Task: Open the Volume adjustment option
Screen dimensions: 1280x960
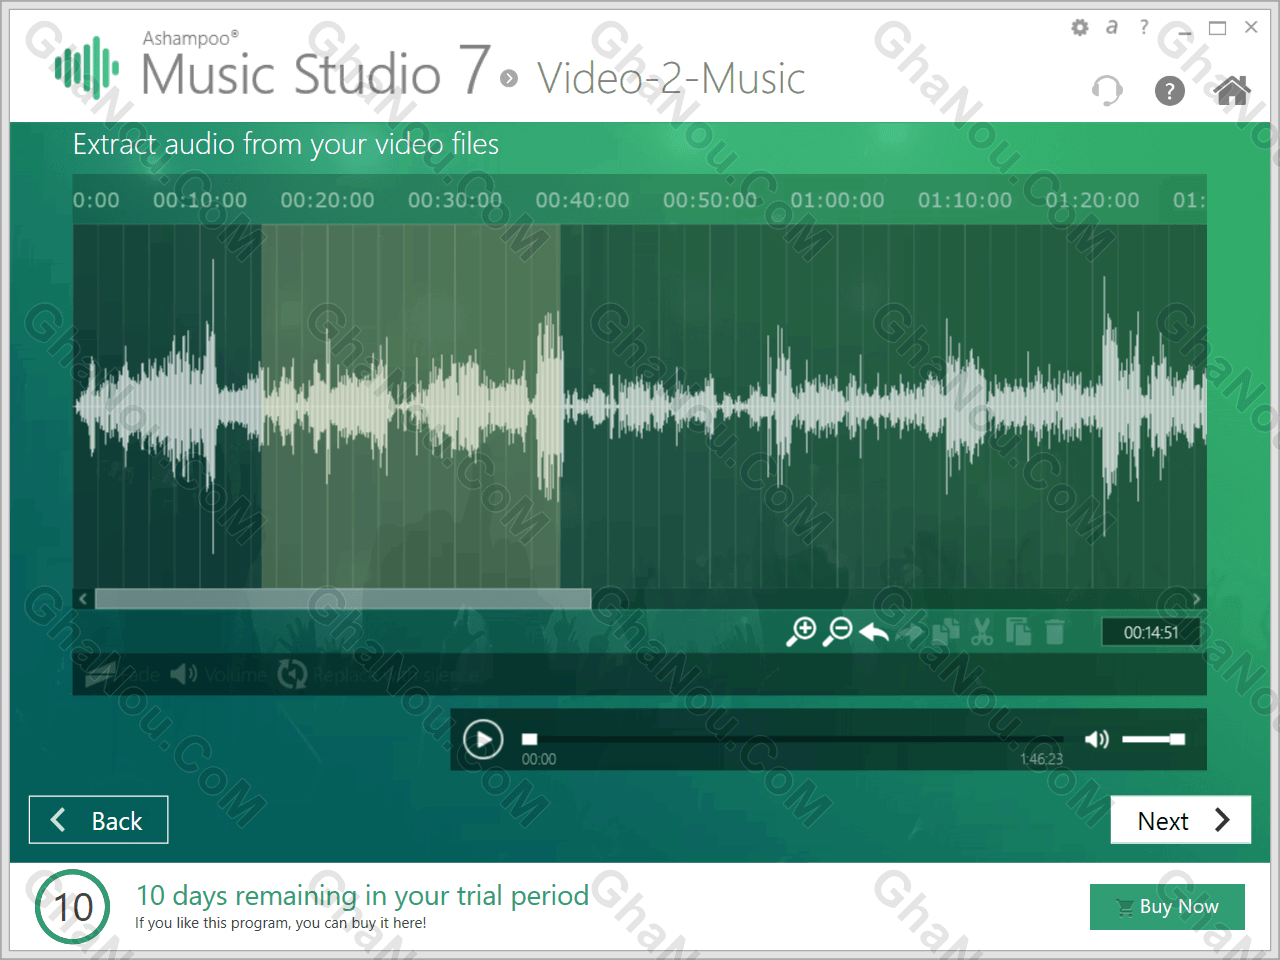Action: (x=218, y=675)
